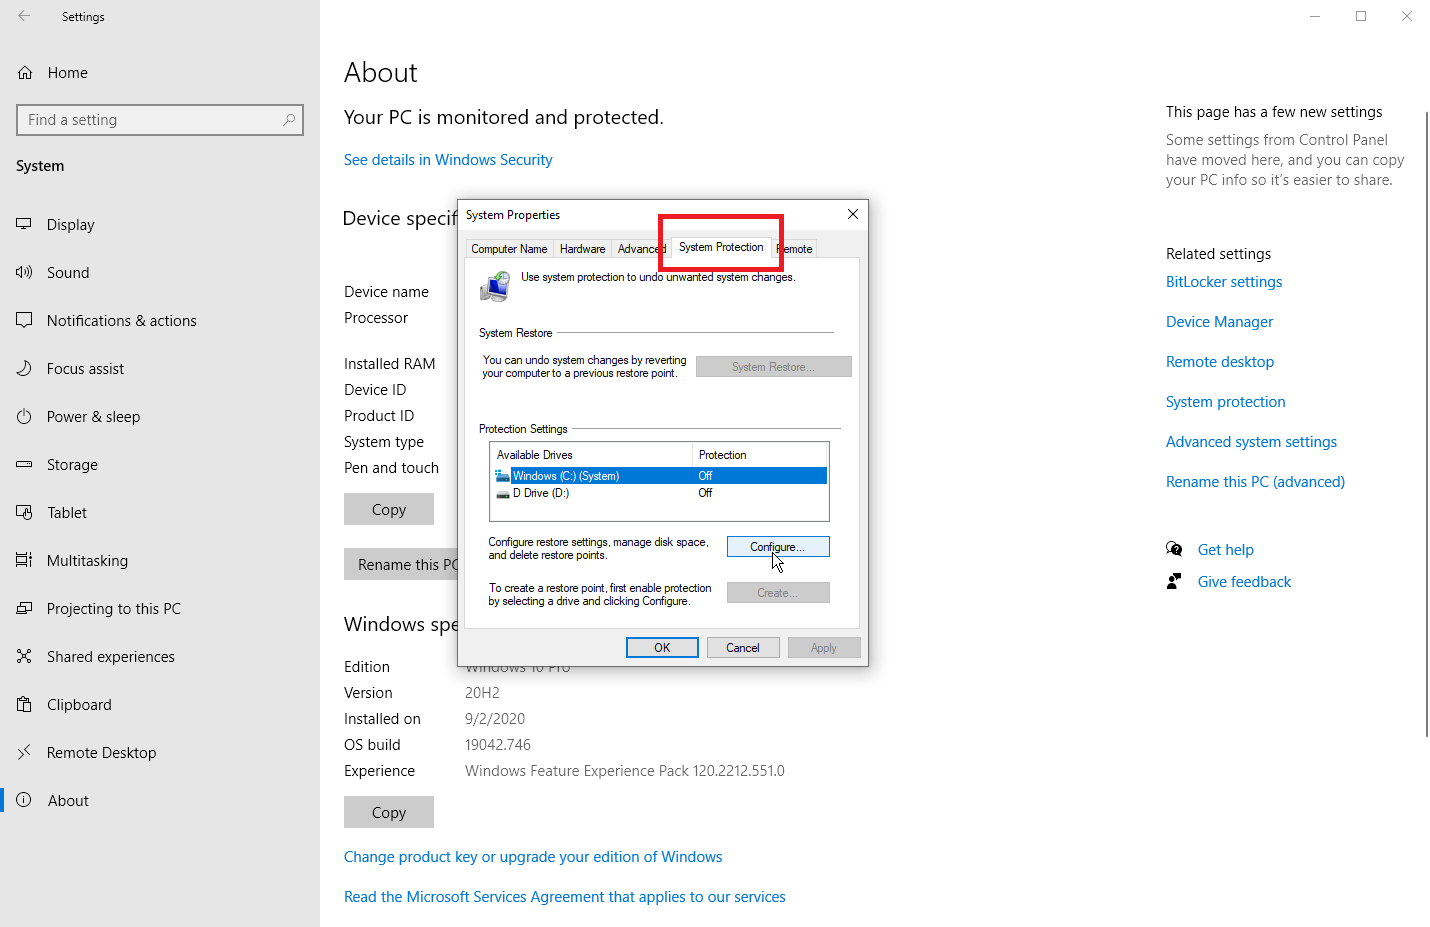Click the search magnifier icon
Screen dimensions: 1430x927
click(289, 120)
